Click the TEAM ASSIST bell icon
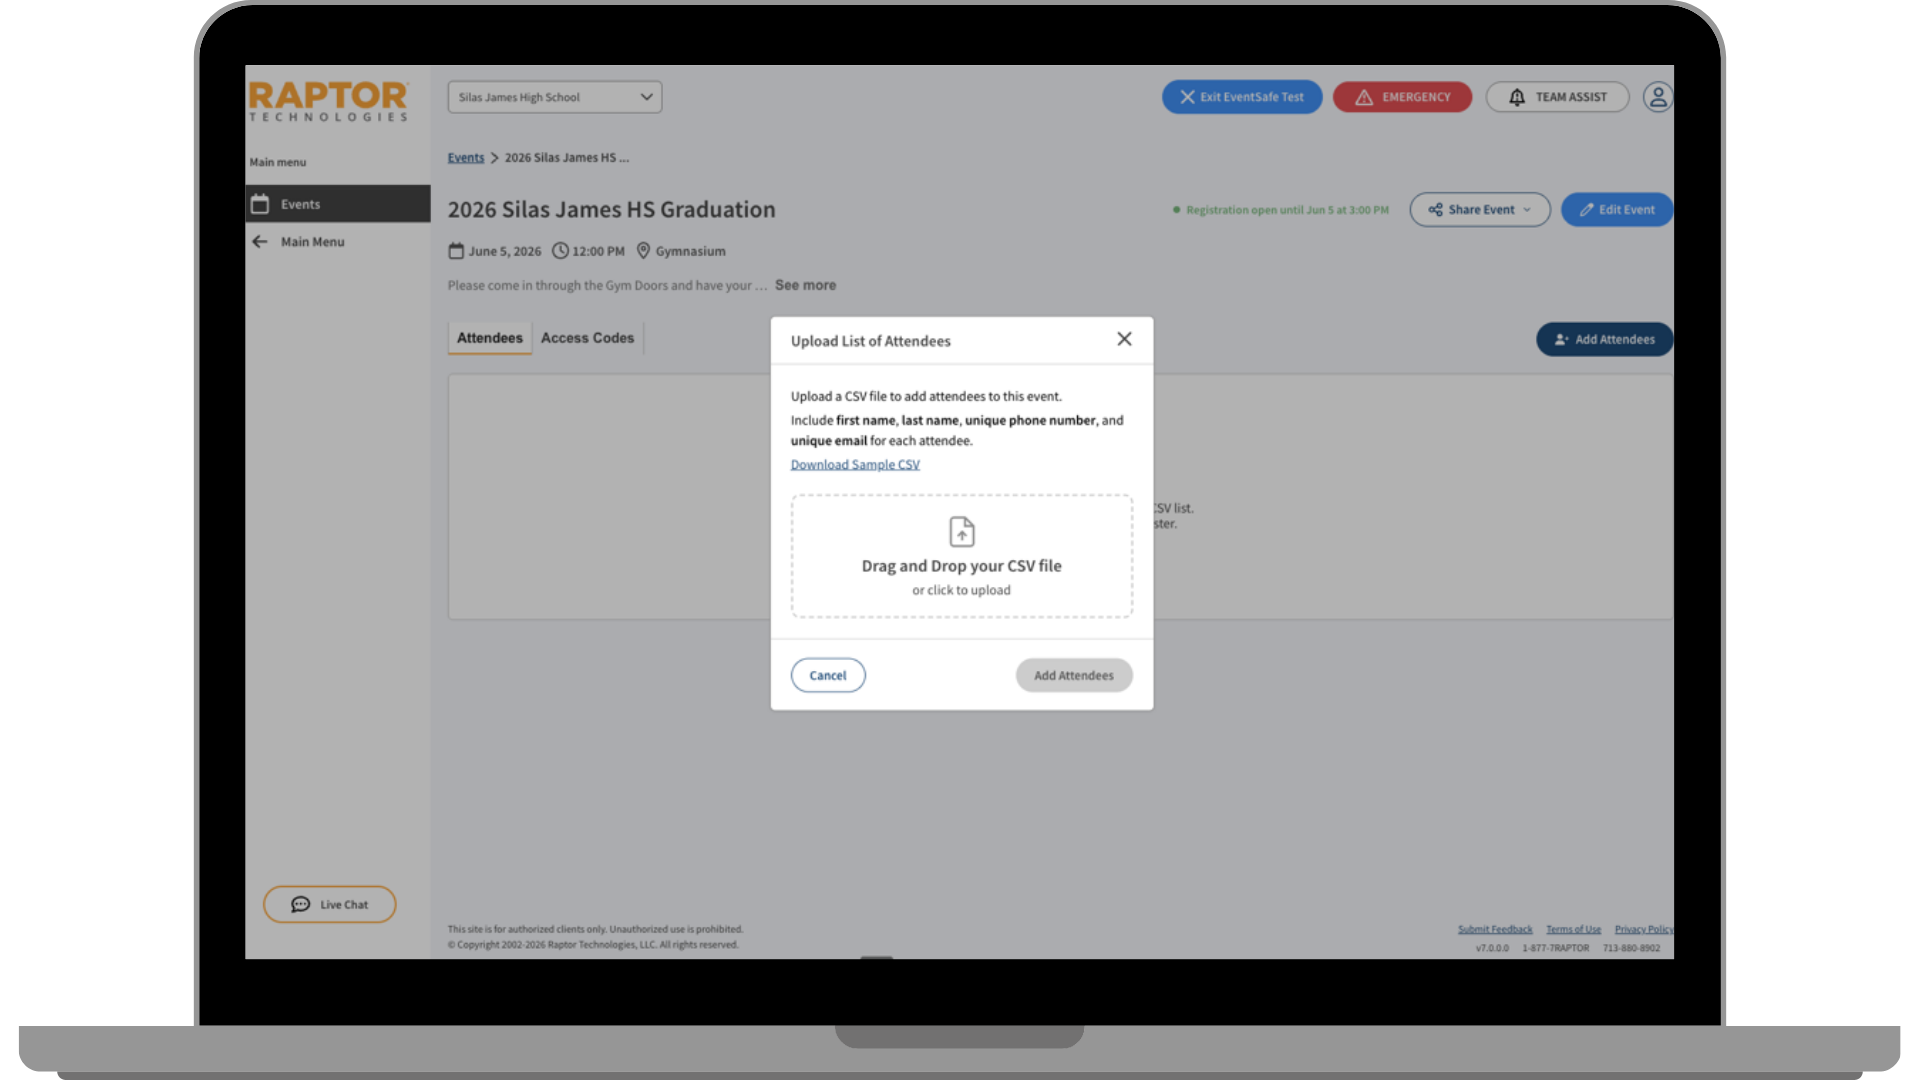1920x1080 pixels. pyautogui.click(x=1516, y=96)
